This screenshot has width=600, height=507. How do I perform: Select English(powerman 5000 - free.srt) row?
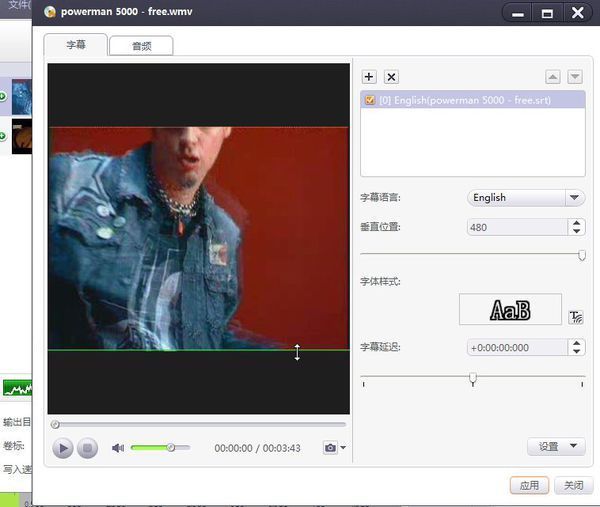pyautogui.click(x=473, y=100)
